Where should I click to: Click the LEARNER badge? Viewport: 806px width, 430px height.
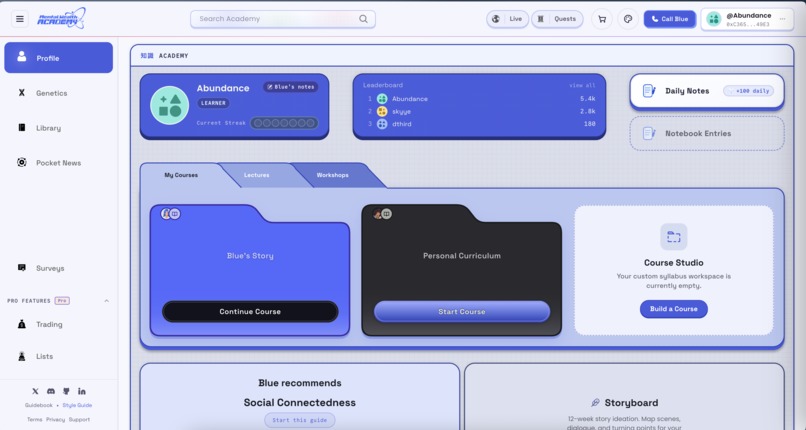213,103
